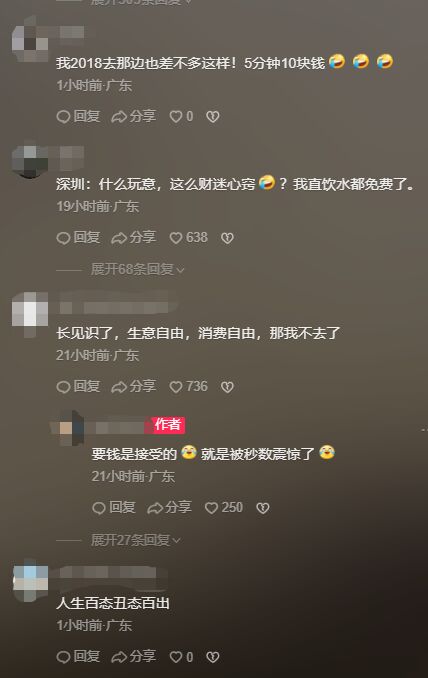Viewport: 428px width, 678px height.
Task: Share the author's reply
Action: pyautogui.click(x=169, y=508)
